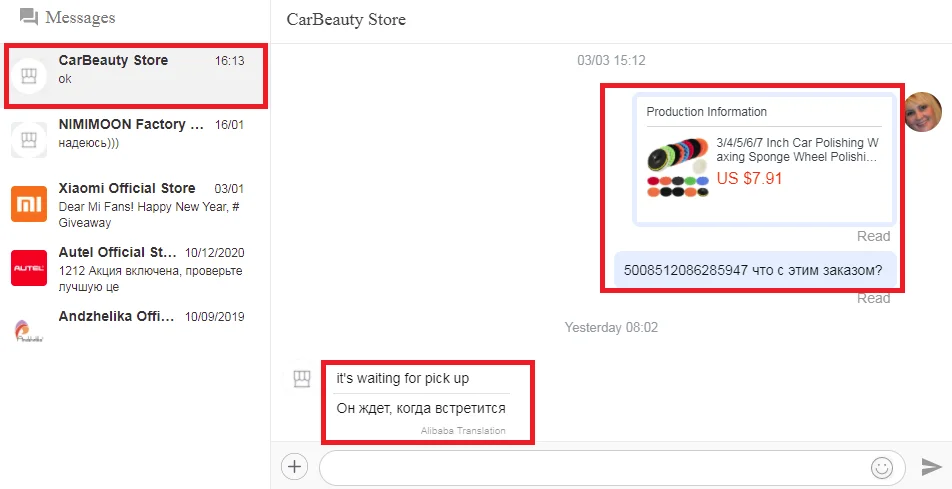Click the "ok" preview under CarBeauty Store
Viewport: 952px width, 489px height.
point(65,79)
